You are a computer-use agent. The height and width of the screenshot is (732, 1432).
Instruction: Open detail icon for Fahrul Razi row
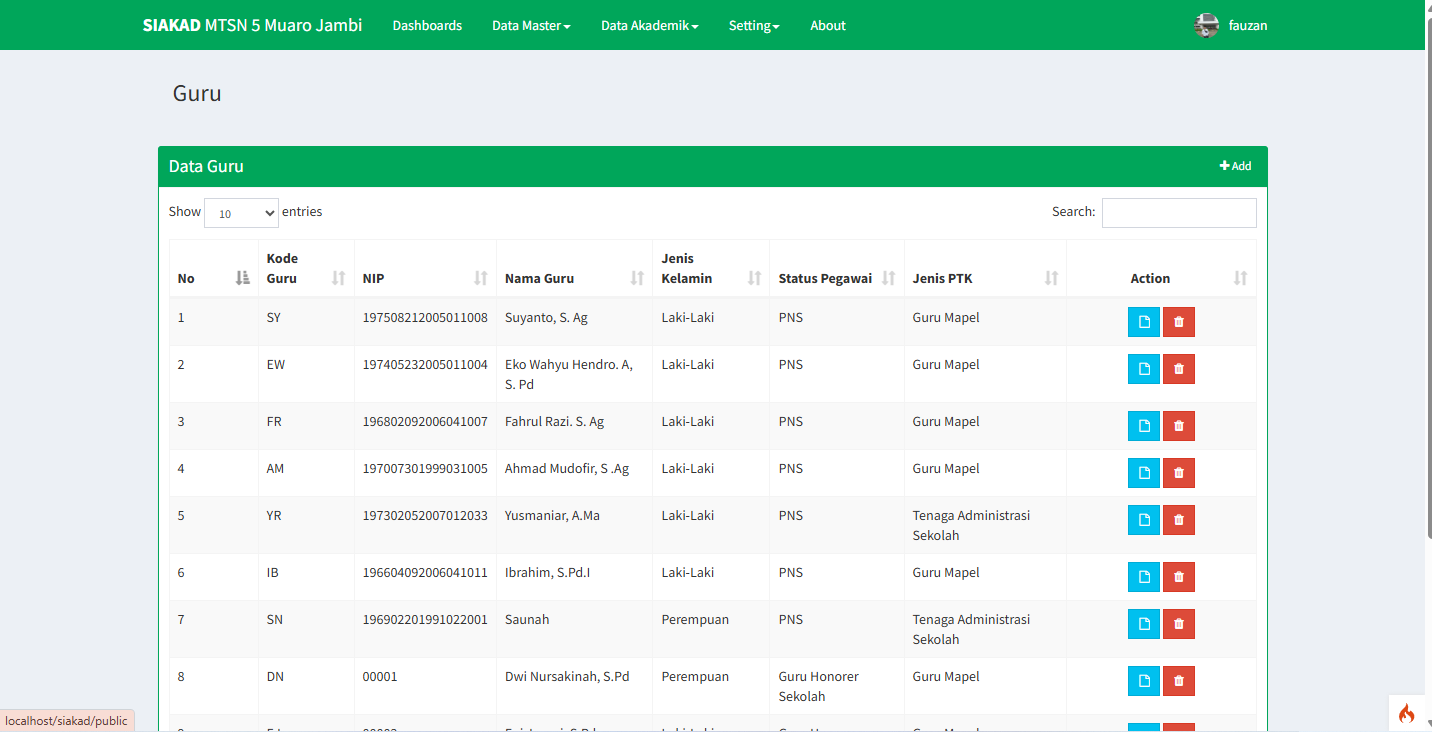[x=1143, y=426]
